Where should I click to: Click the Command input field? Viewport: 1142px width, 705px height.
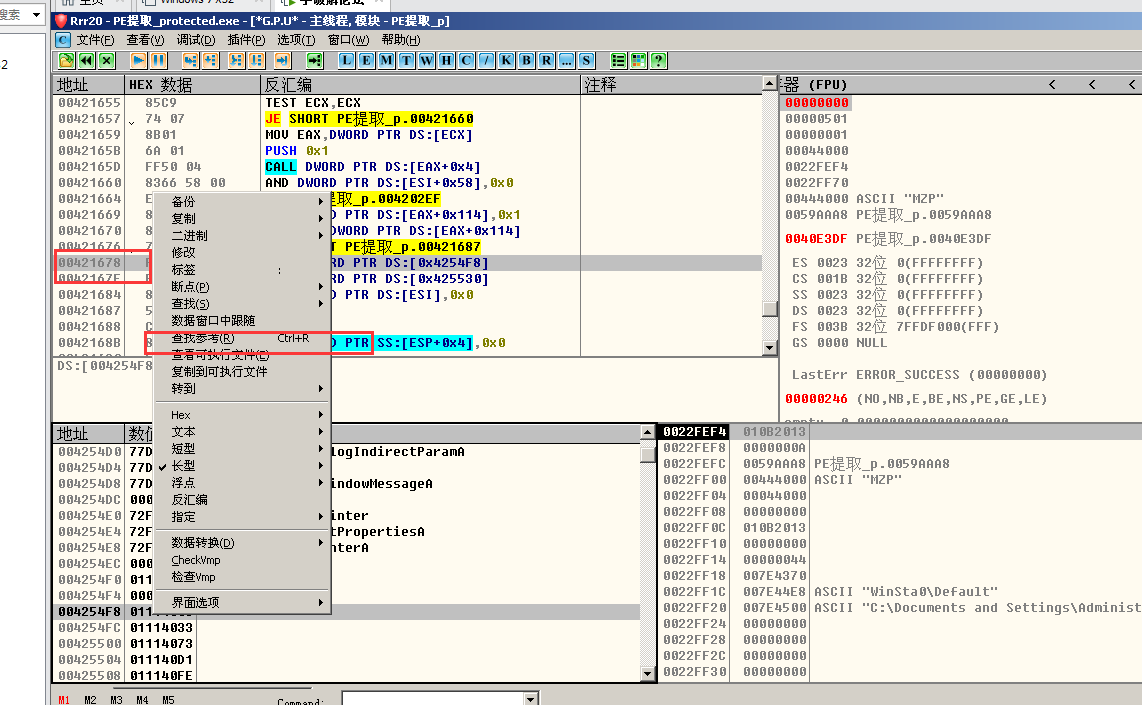433,699
